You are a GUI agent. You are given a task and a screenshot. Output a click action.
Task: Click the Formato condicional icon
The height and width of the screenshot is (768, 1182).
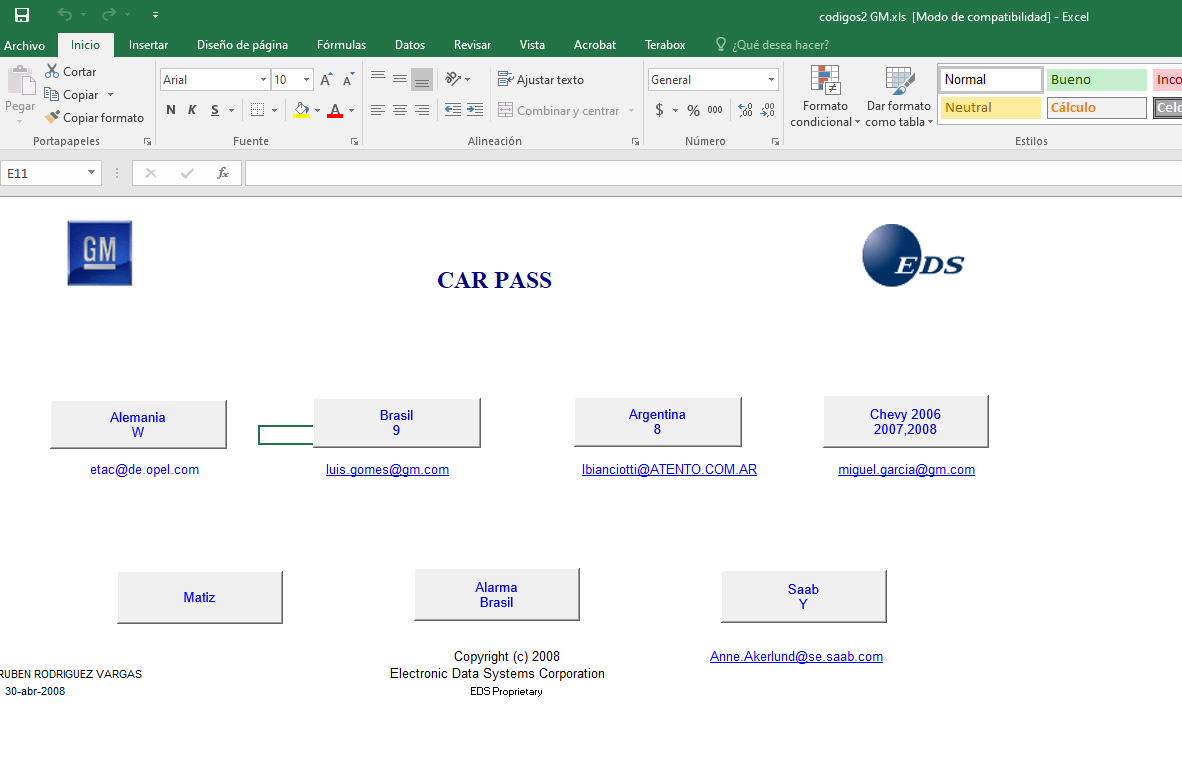[825, 82]
